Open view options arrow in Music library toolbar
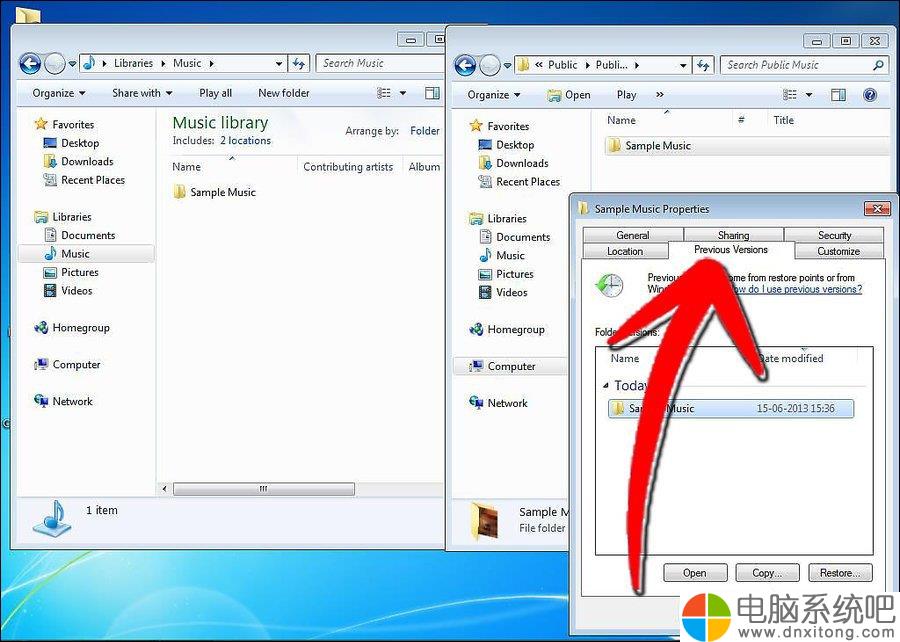 (x=403, y=93)
